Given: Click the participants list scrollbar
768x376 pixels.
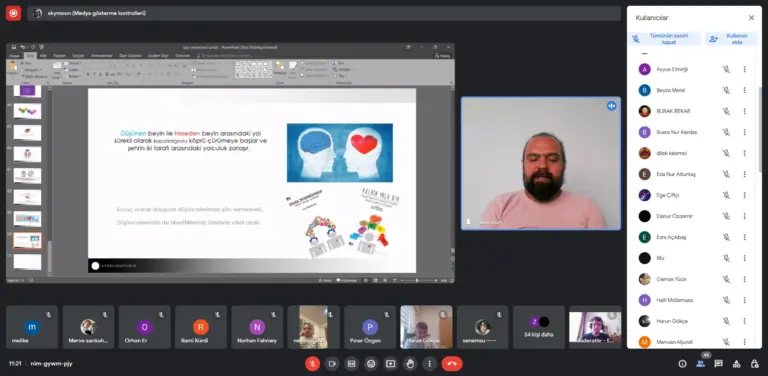Looking at the screenshot, I should point(759,130).
